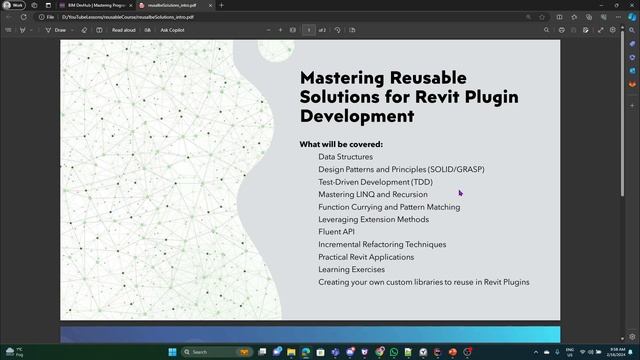Viewport: 640px width, 360px height.
Task: Open the weather widget
Action: tap(14, 352)
